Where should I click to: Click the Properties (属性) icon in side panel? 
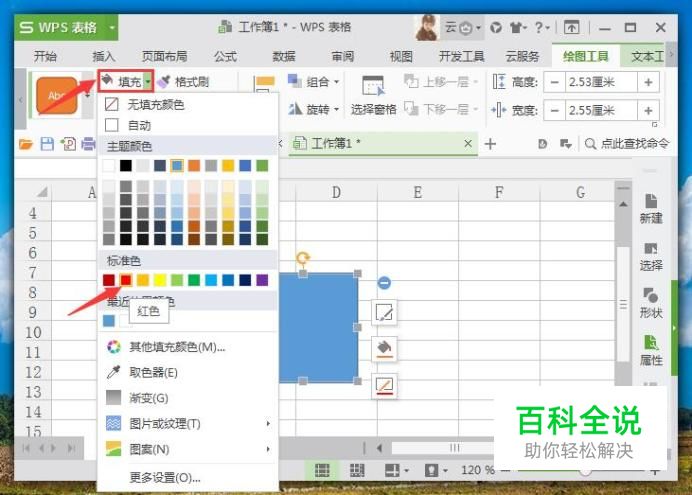coord(651,342)
